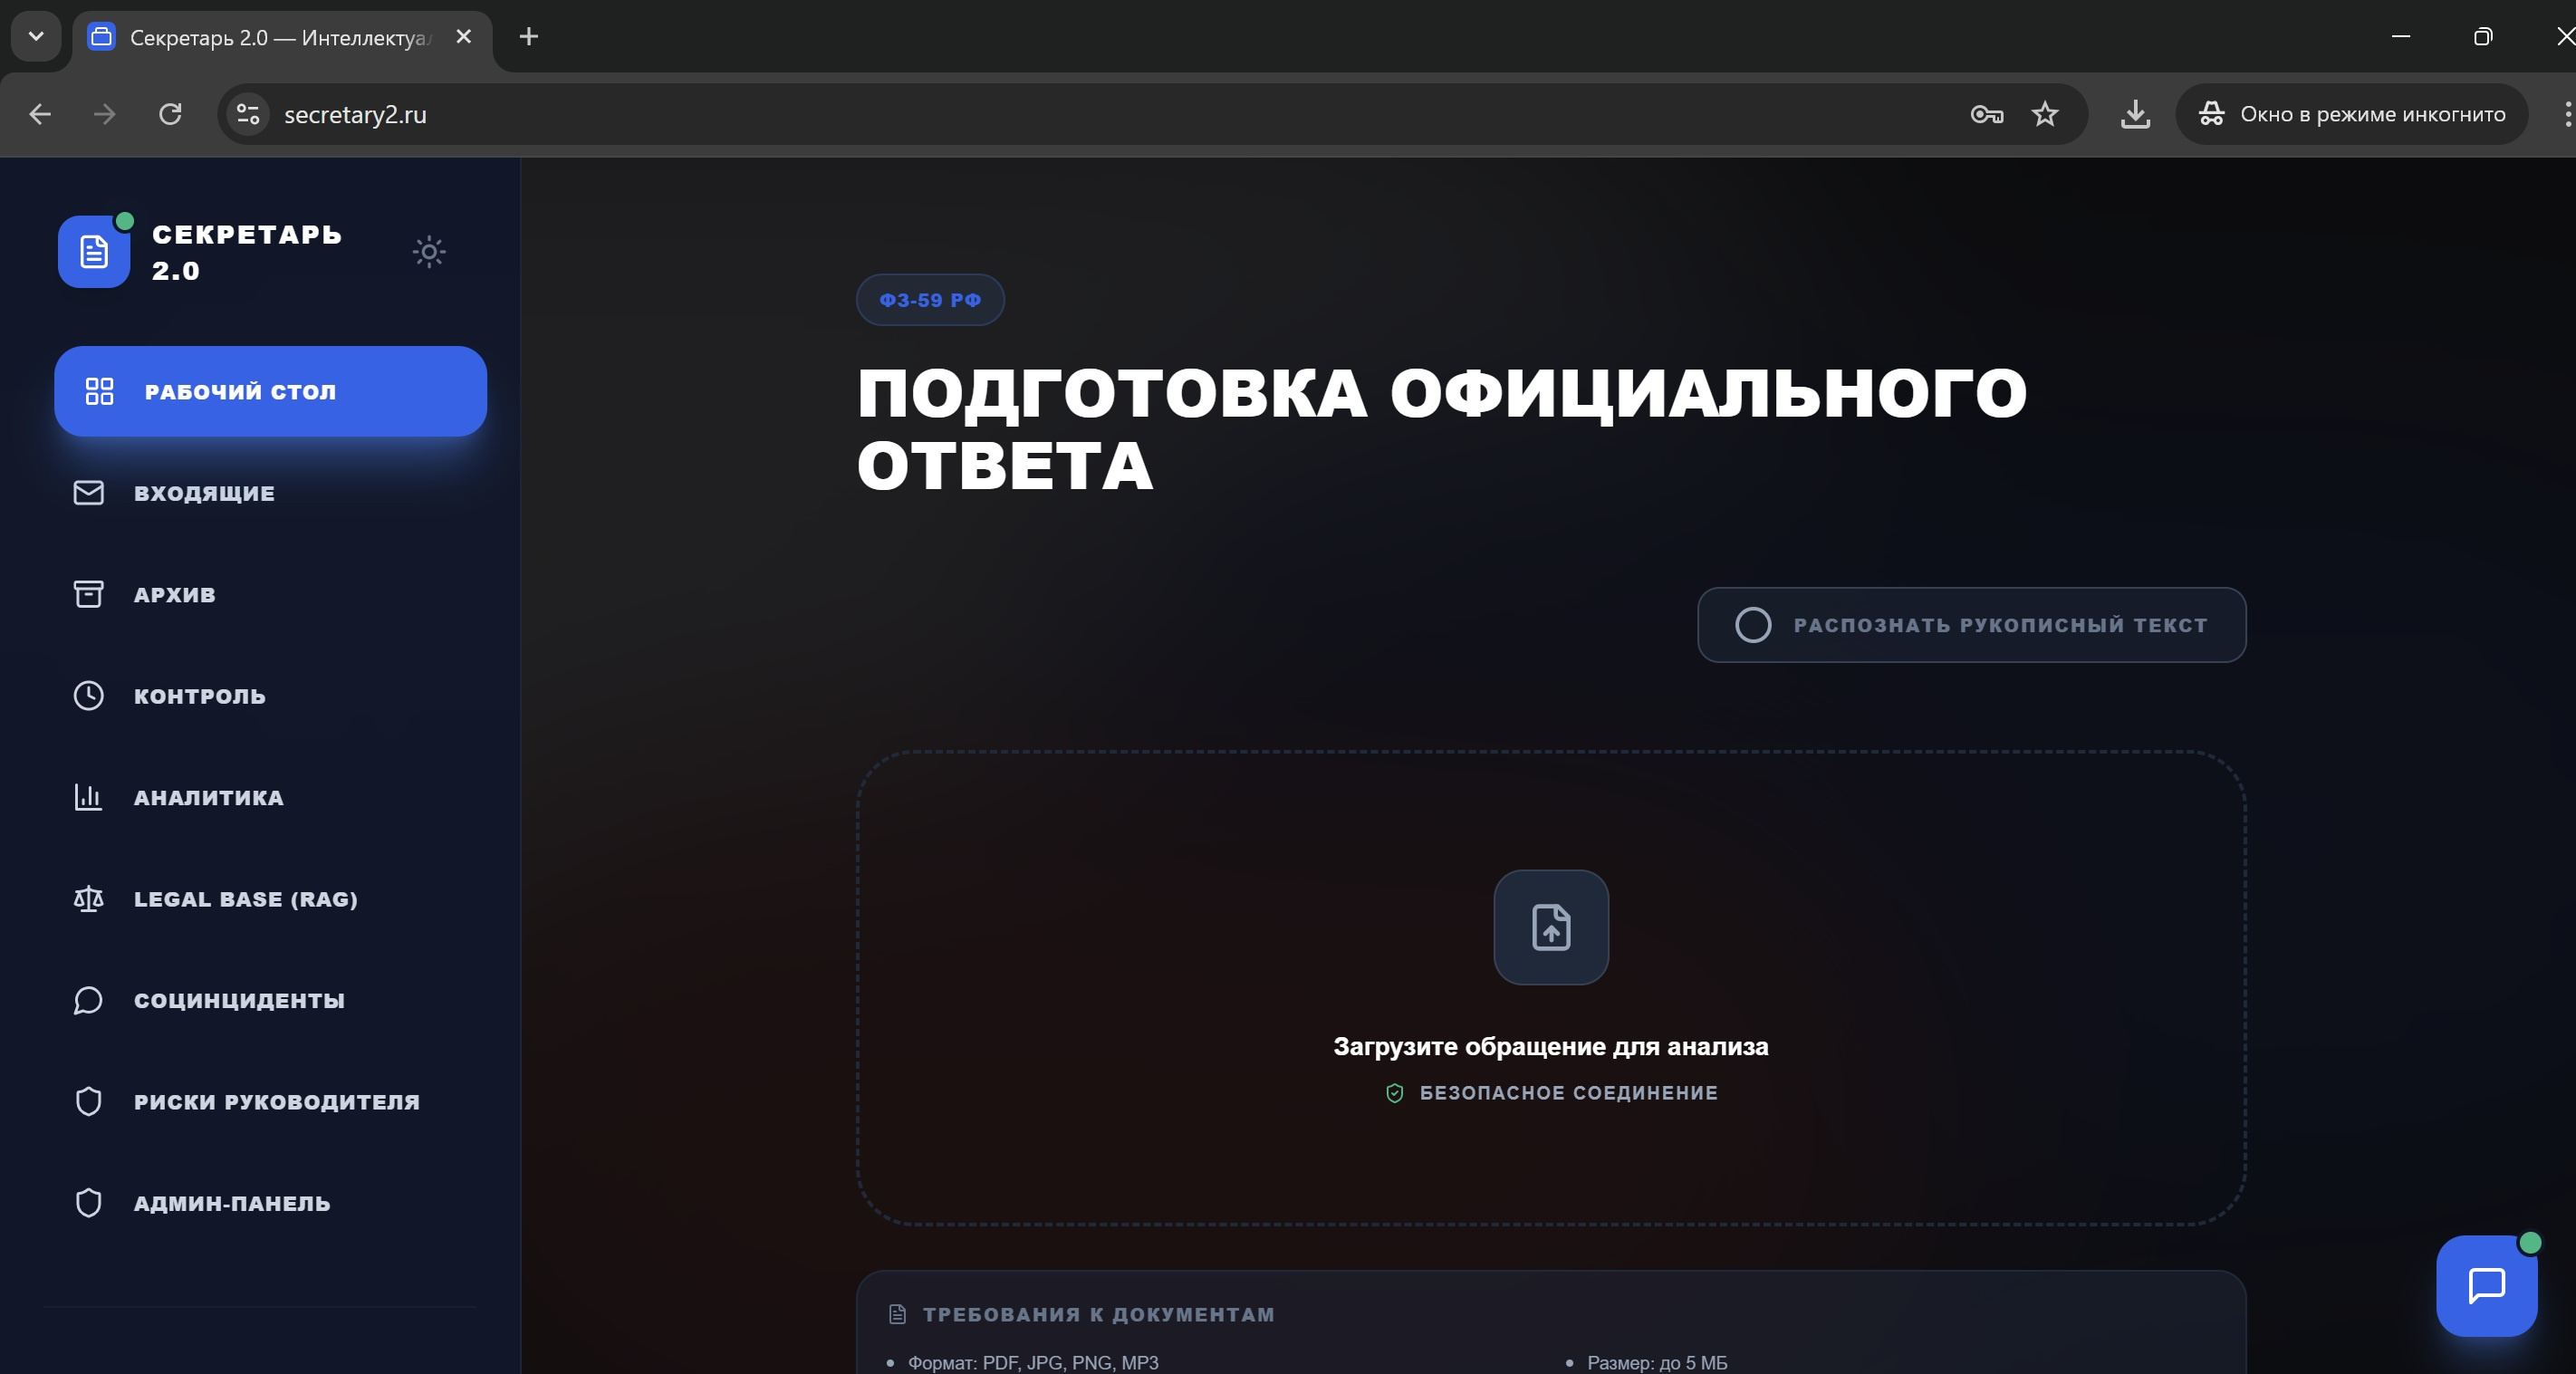Reload the page
2576x1374 pixels.
click(x=170, y=114)
